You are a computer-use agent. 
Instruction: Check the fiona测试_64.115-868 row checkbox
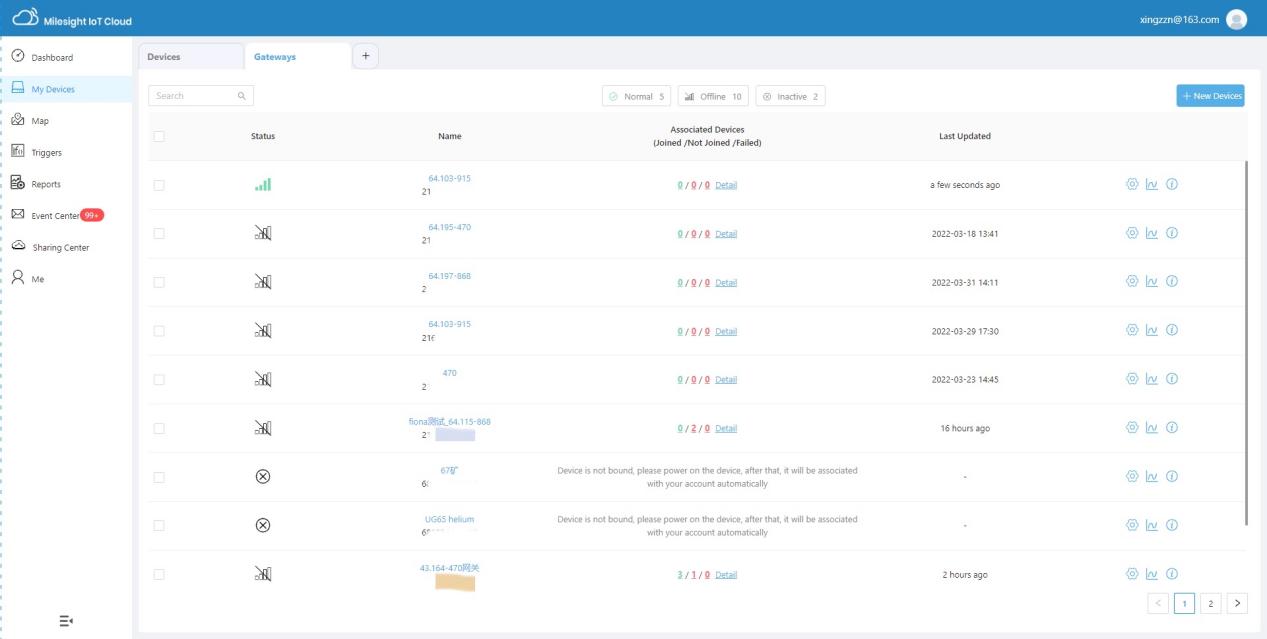coord(159,429)
